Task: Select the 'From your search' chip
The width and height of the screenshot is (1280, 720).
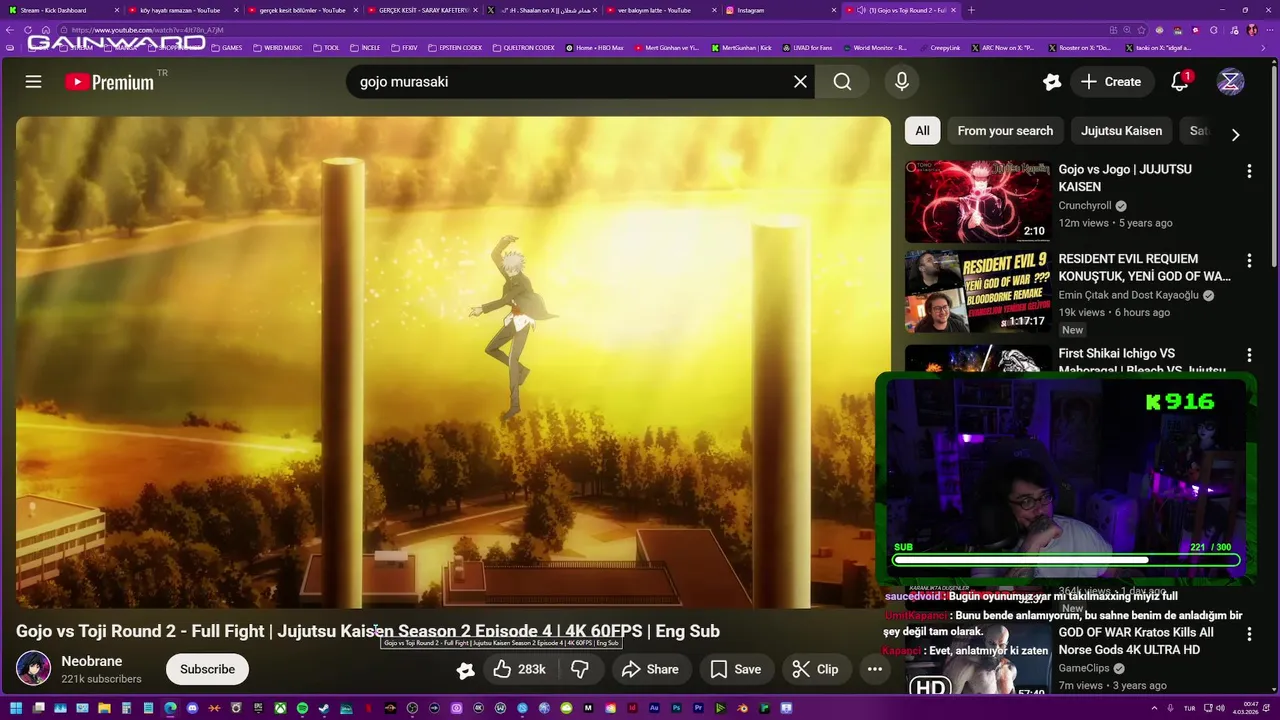Action: click(x=1005, y=131)
